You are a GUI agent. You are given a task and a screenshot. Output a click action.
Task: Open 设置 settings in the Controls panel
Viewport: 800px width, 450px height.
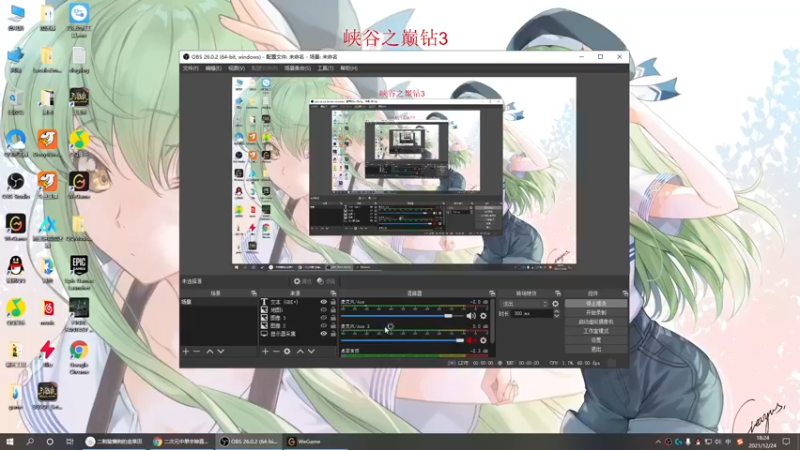(x=596, y=340)
